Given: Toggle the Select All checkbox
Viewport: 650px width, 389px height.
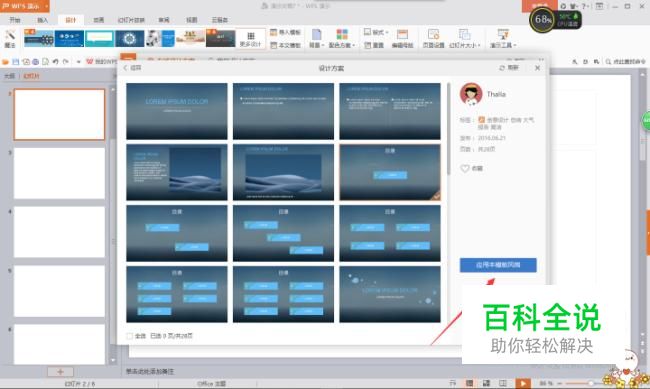Looking at the screenshot, I should 129,336.
